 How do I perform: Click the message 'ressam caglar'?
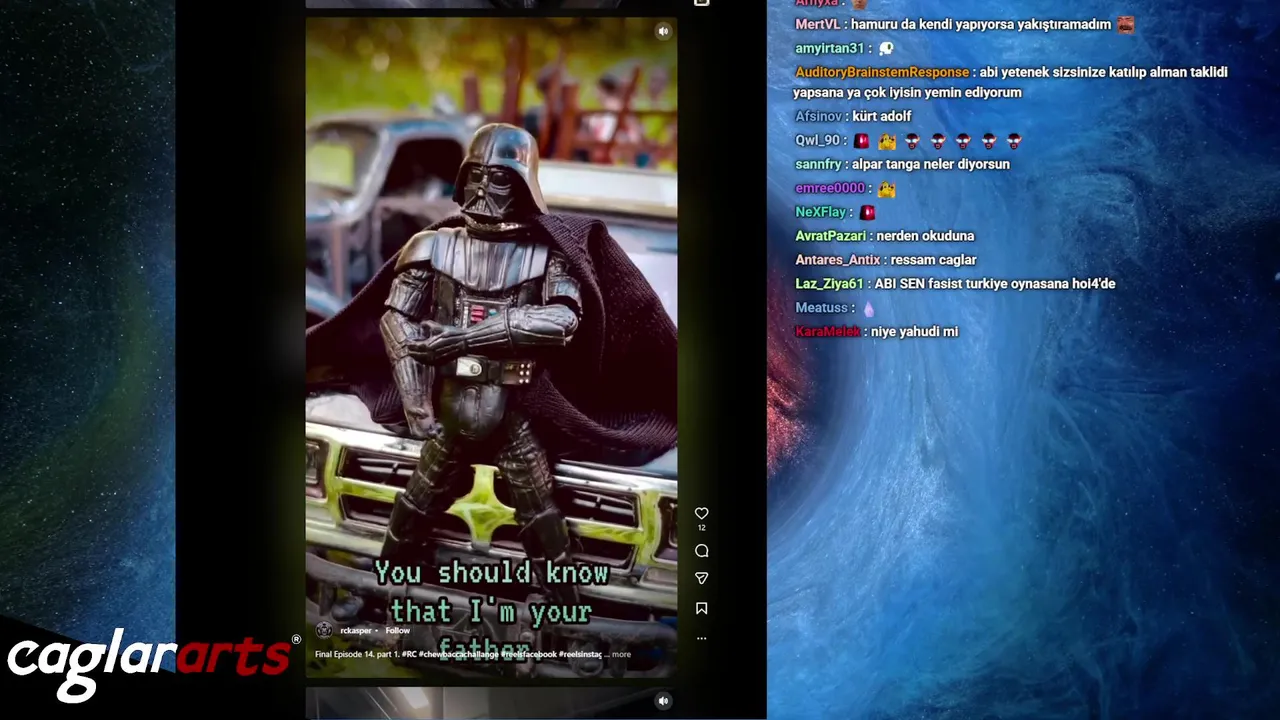pos(933,260)
